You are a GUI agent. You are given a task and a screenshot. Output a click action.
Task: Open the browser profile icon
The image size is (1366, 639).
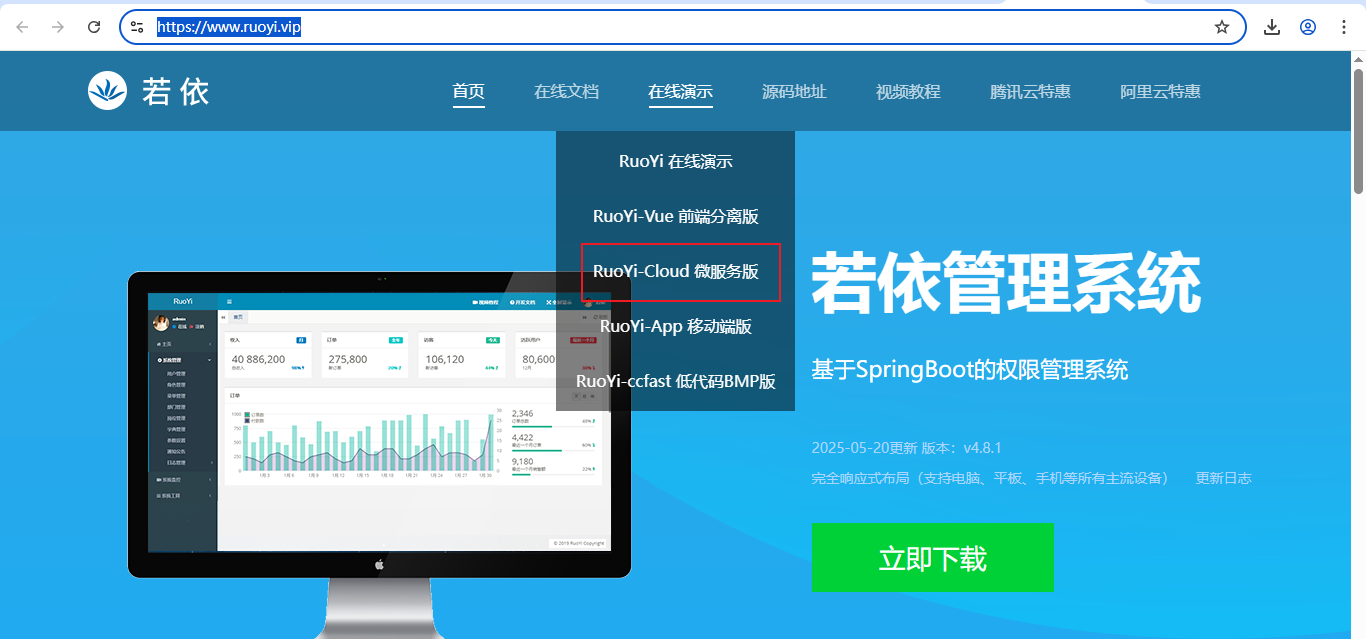coord(1308,27)
